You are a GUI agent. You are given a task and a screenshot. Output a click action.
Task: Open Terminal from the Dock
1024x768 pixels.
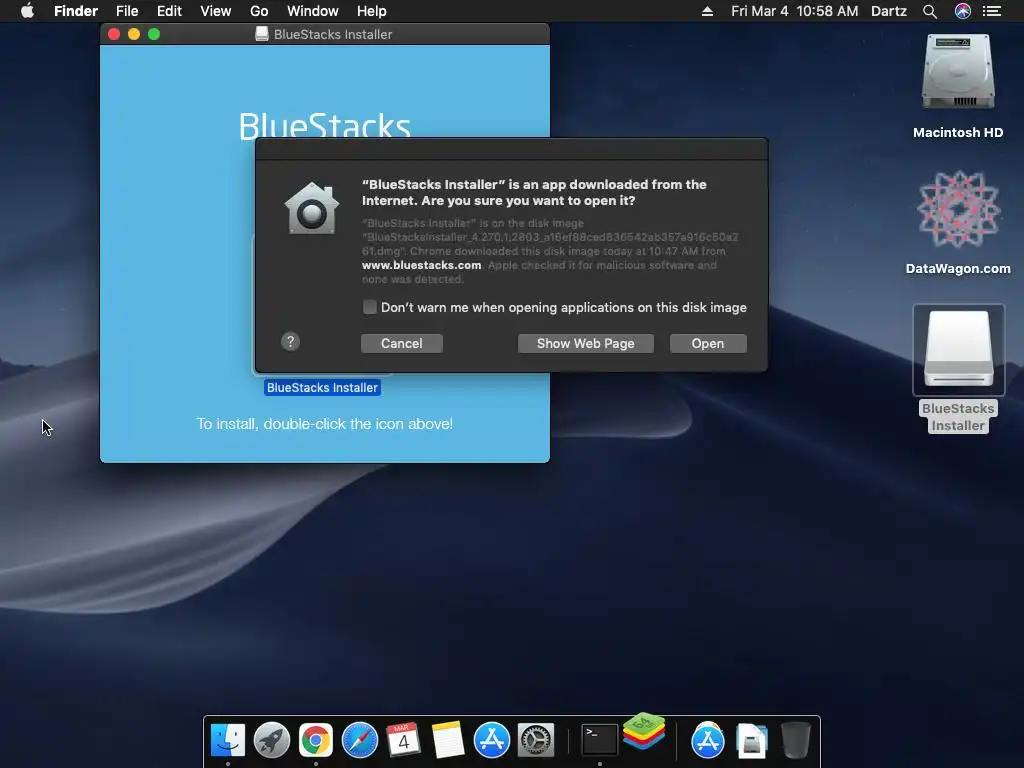[x=600, y=740]
